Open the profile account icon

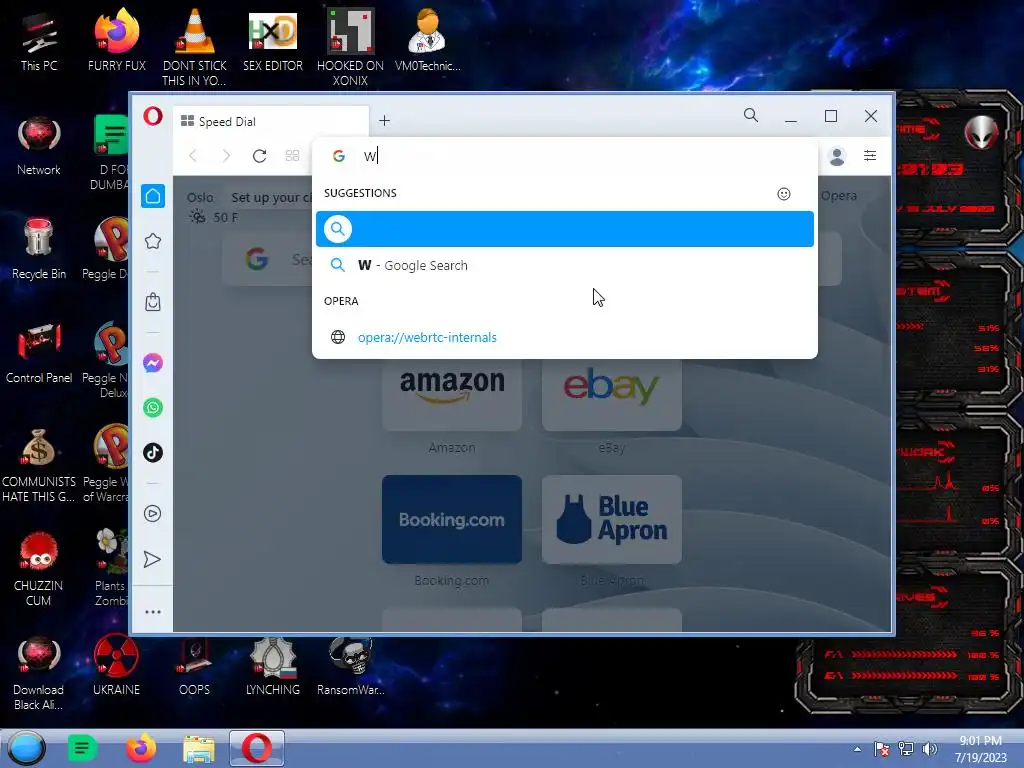pos(837,156)
